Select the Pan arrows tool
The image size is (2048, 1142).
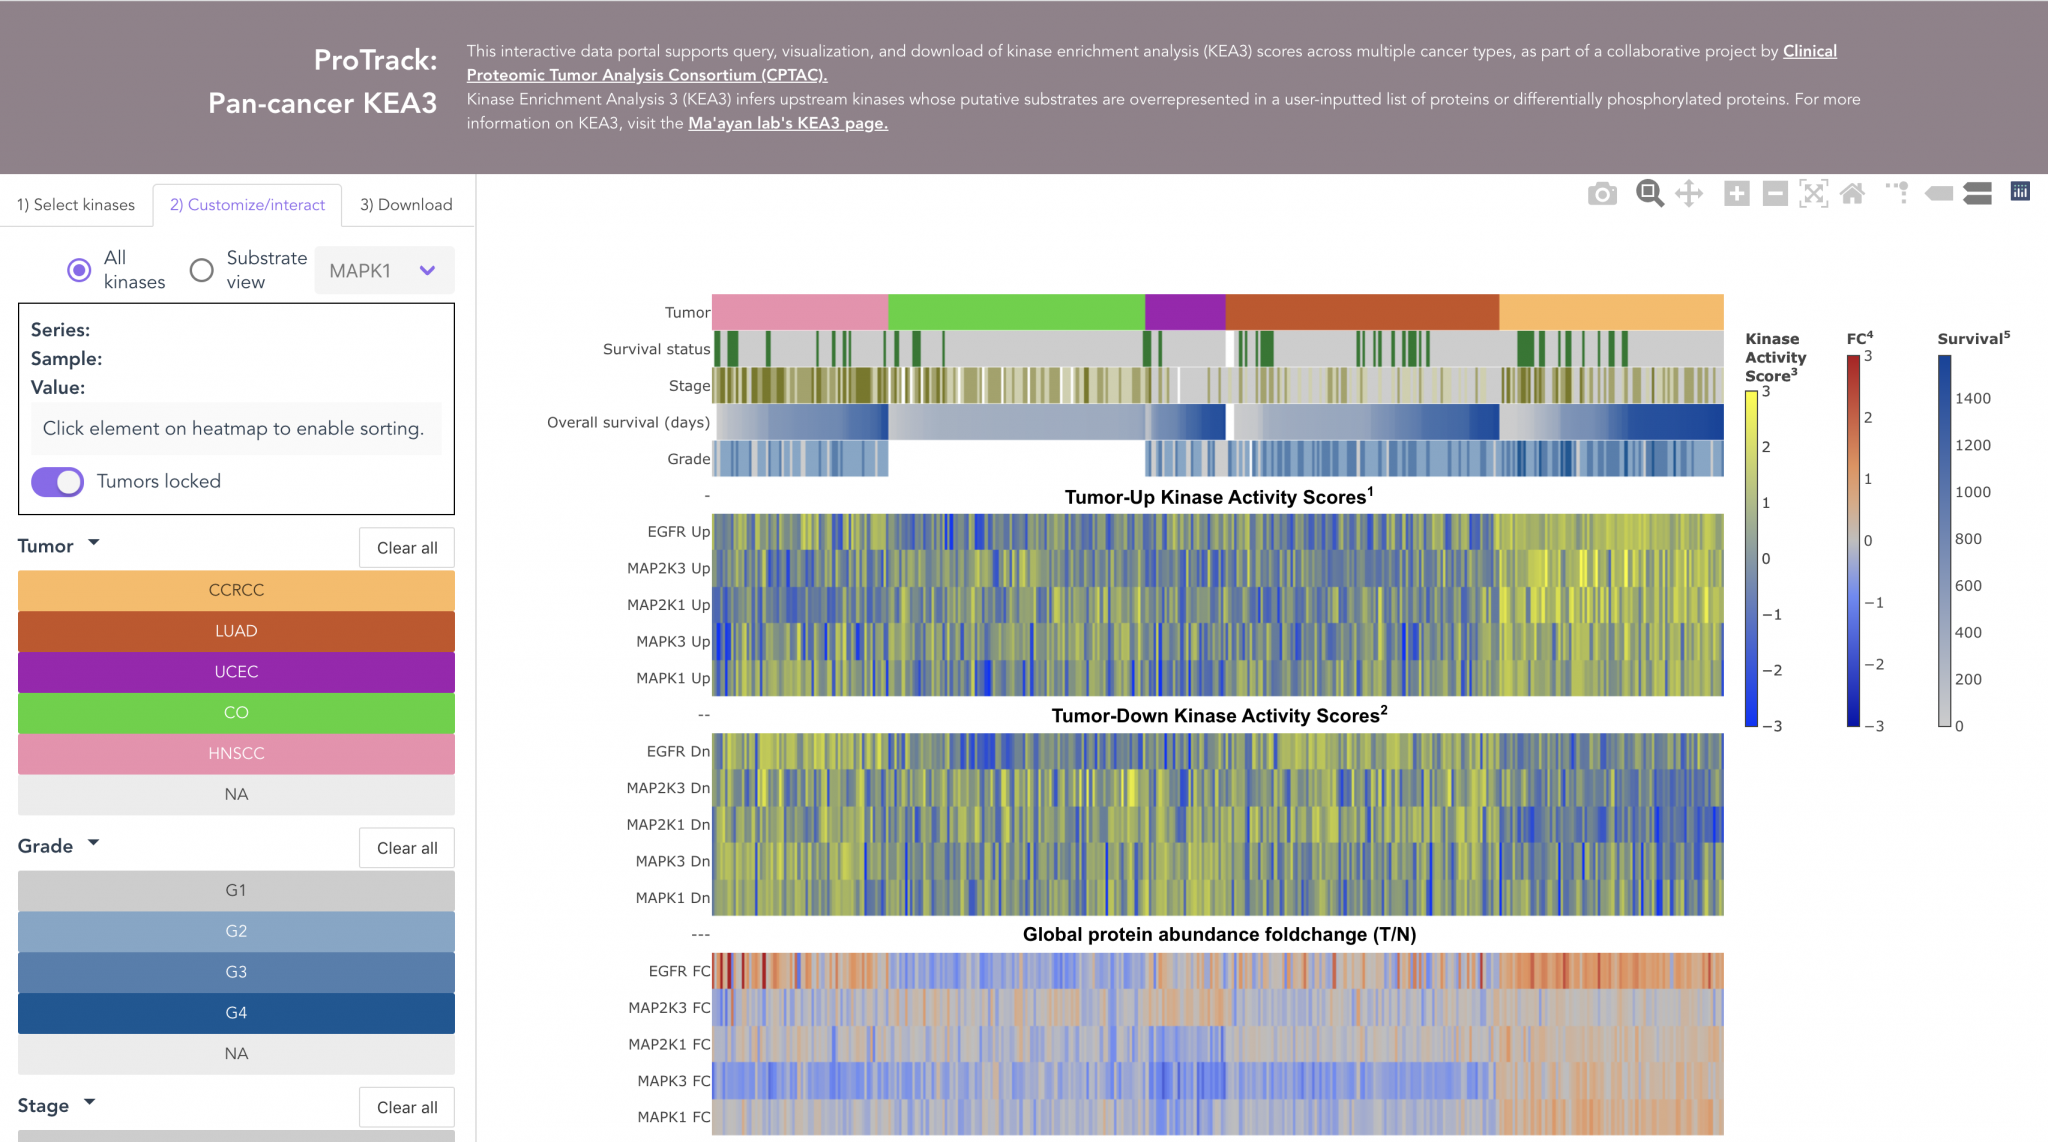click(x=1689, y=194)
